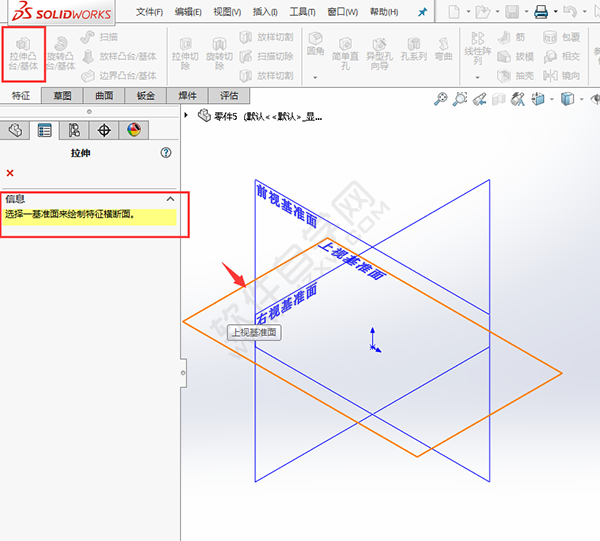Click the Print icon
This screenshot has width=600, height=541.
(541, 12)
